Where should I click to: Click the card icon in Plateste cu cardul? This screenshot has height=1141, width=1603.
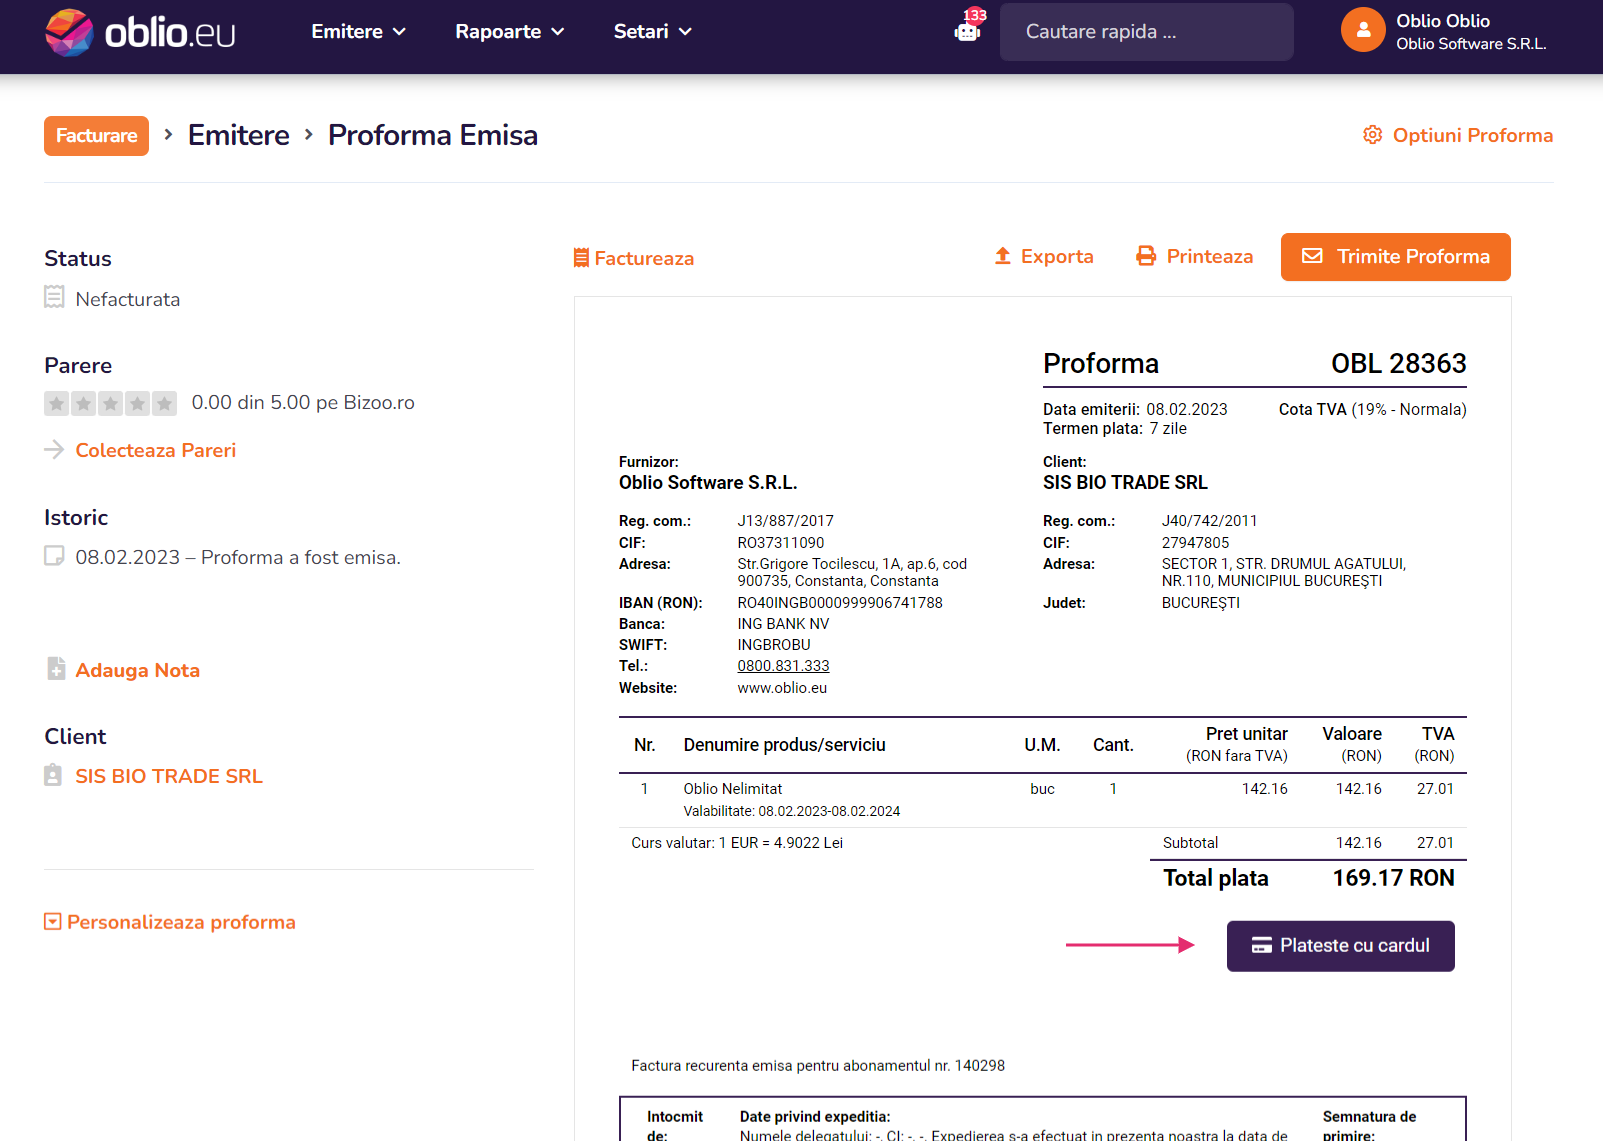coord(1262,945)
